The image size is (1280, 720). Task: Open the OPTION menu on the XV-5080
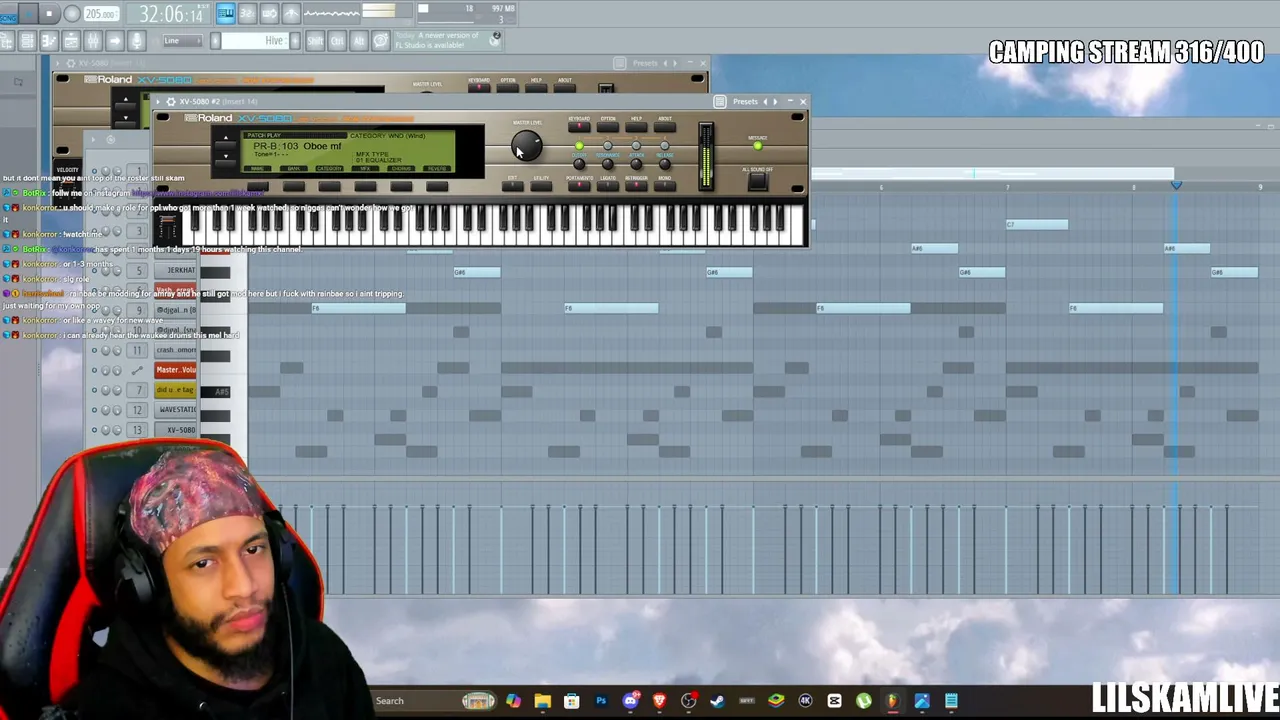(608, 127)
